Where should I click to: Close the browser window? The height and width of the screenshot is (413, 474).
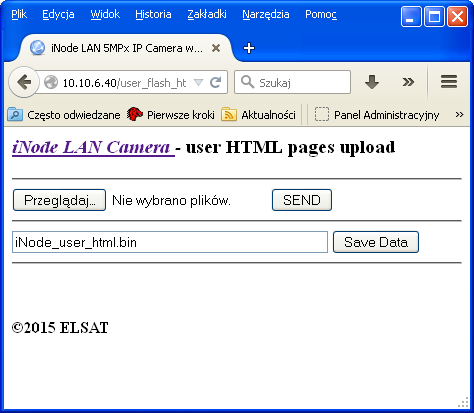coord(457,16)
